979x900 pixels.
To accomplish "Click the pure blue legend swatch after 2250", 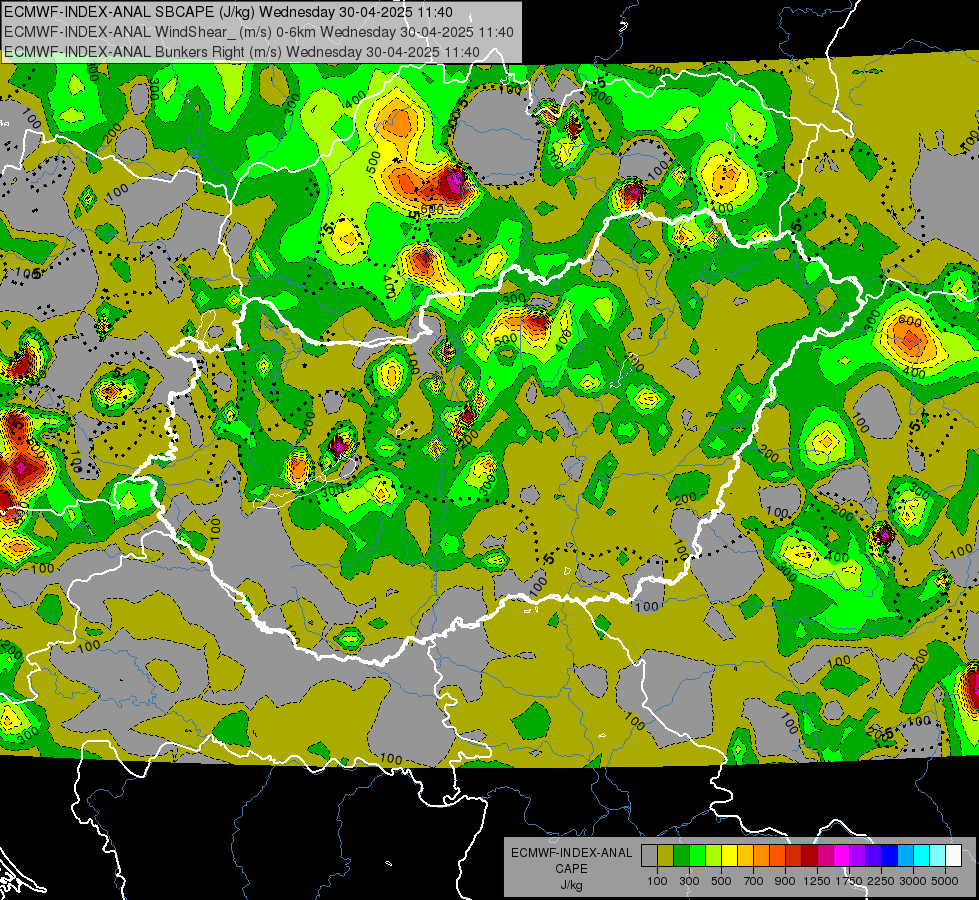I will click(890, 856).
